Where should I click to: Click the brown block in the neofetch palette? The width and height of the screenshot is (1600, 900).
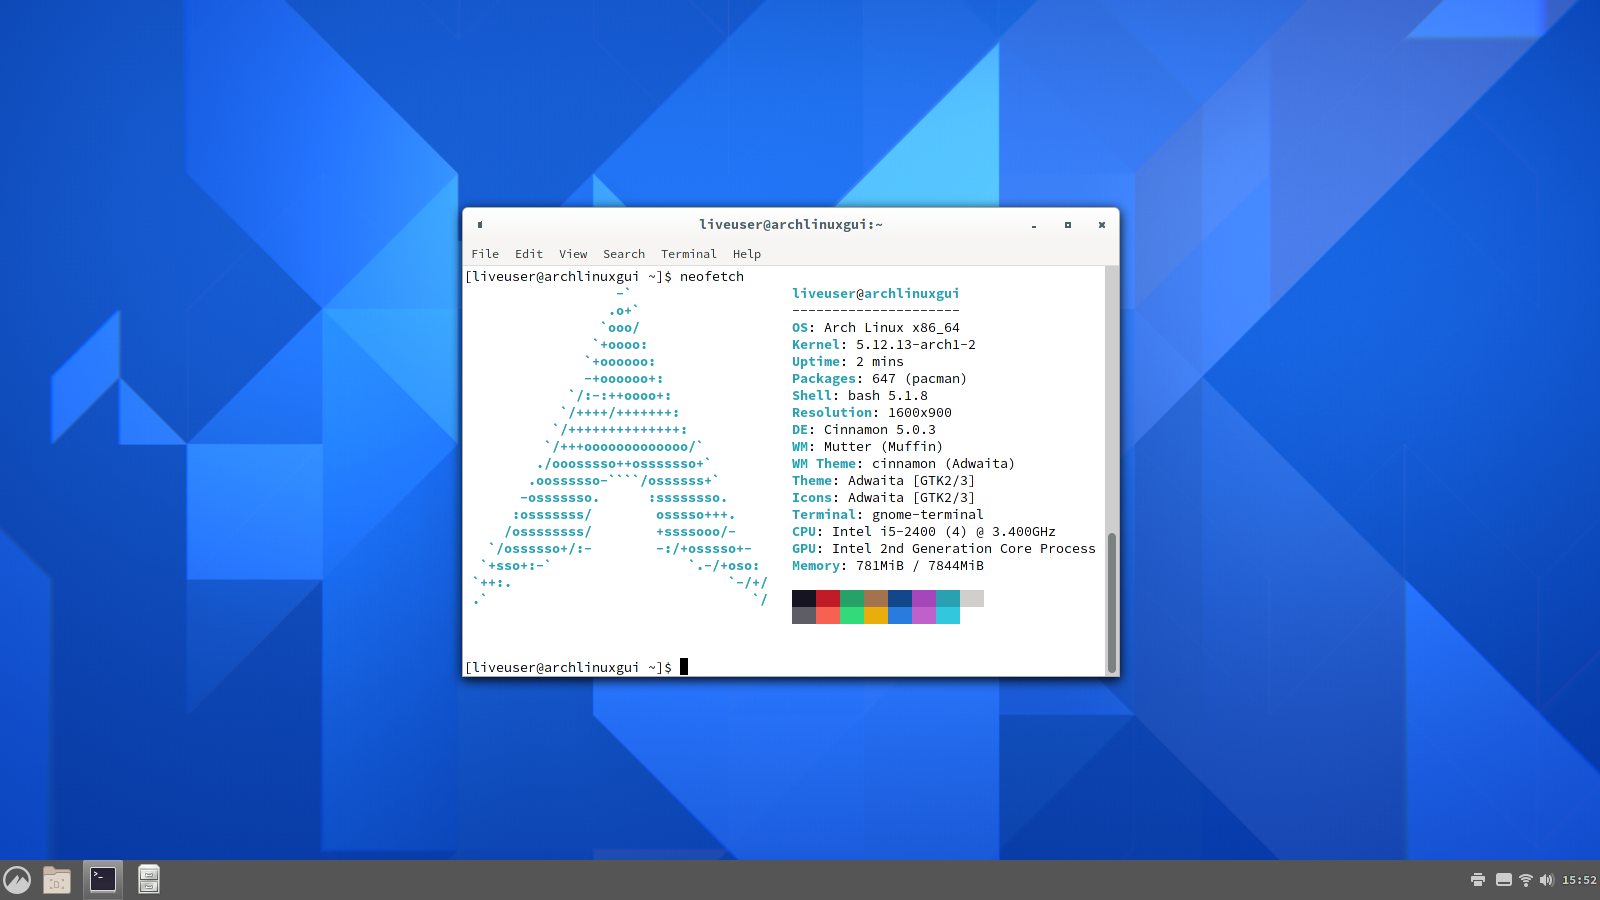coord(876,598)
